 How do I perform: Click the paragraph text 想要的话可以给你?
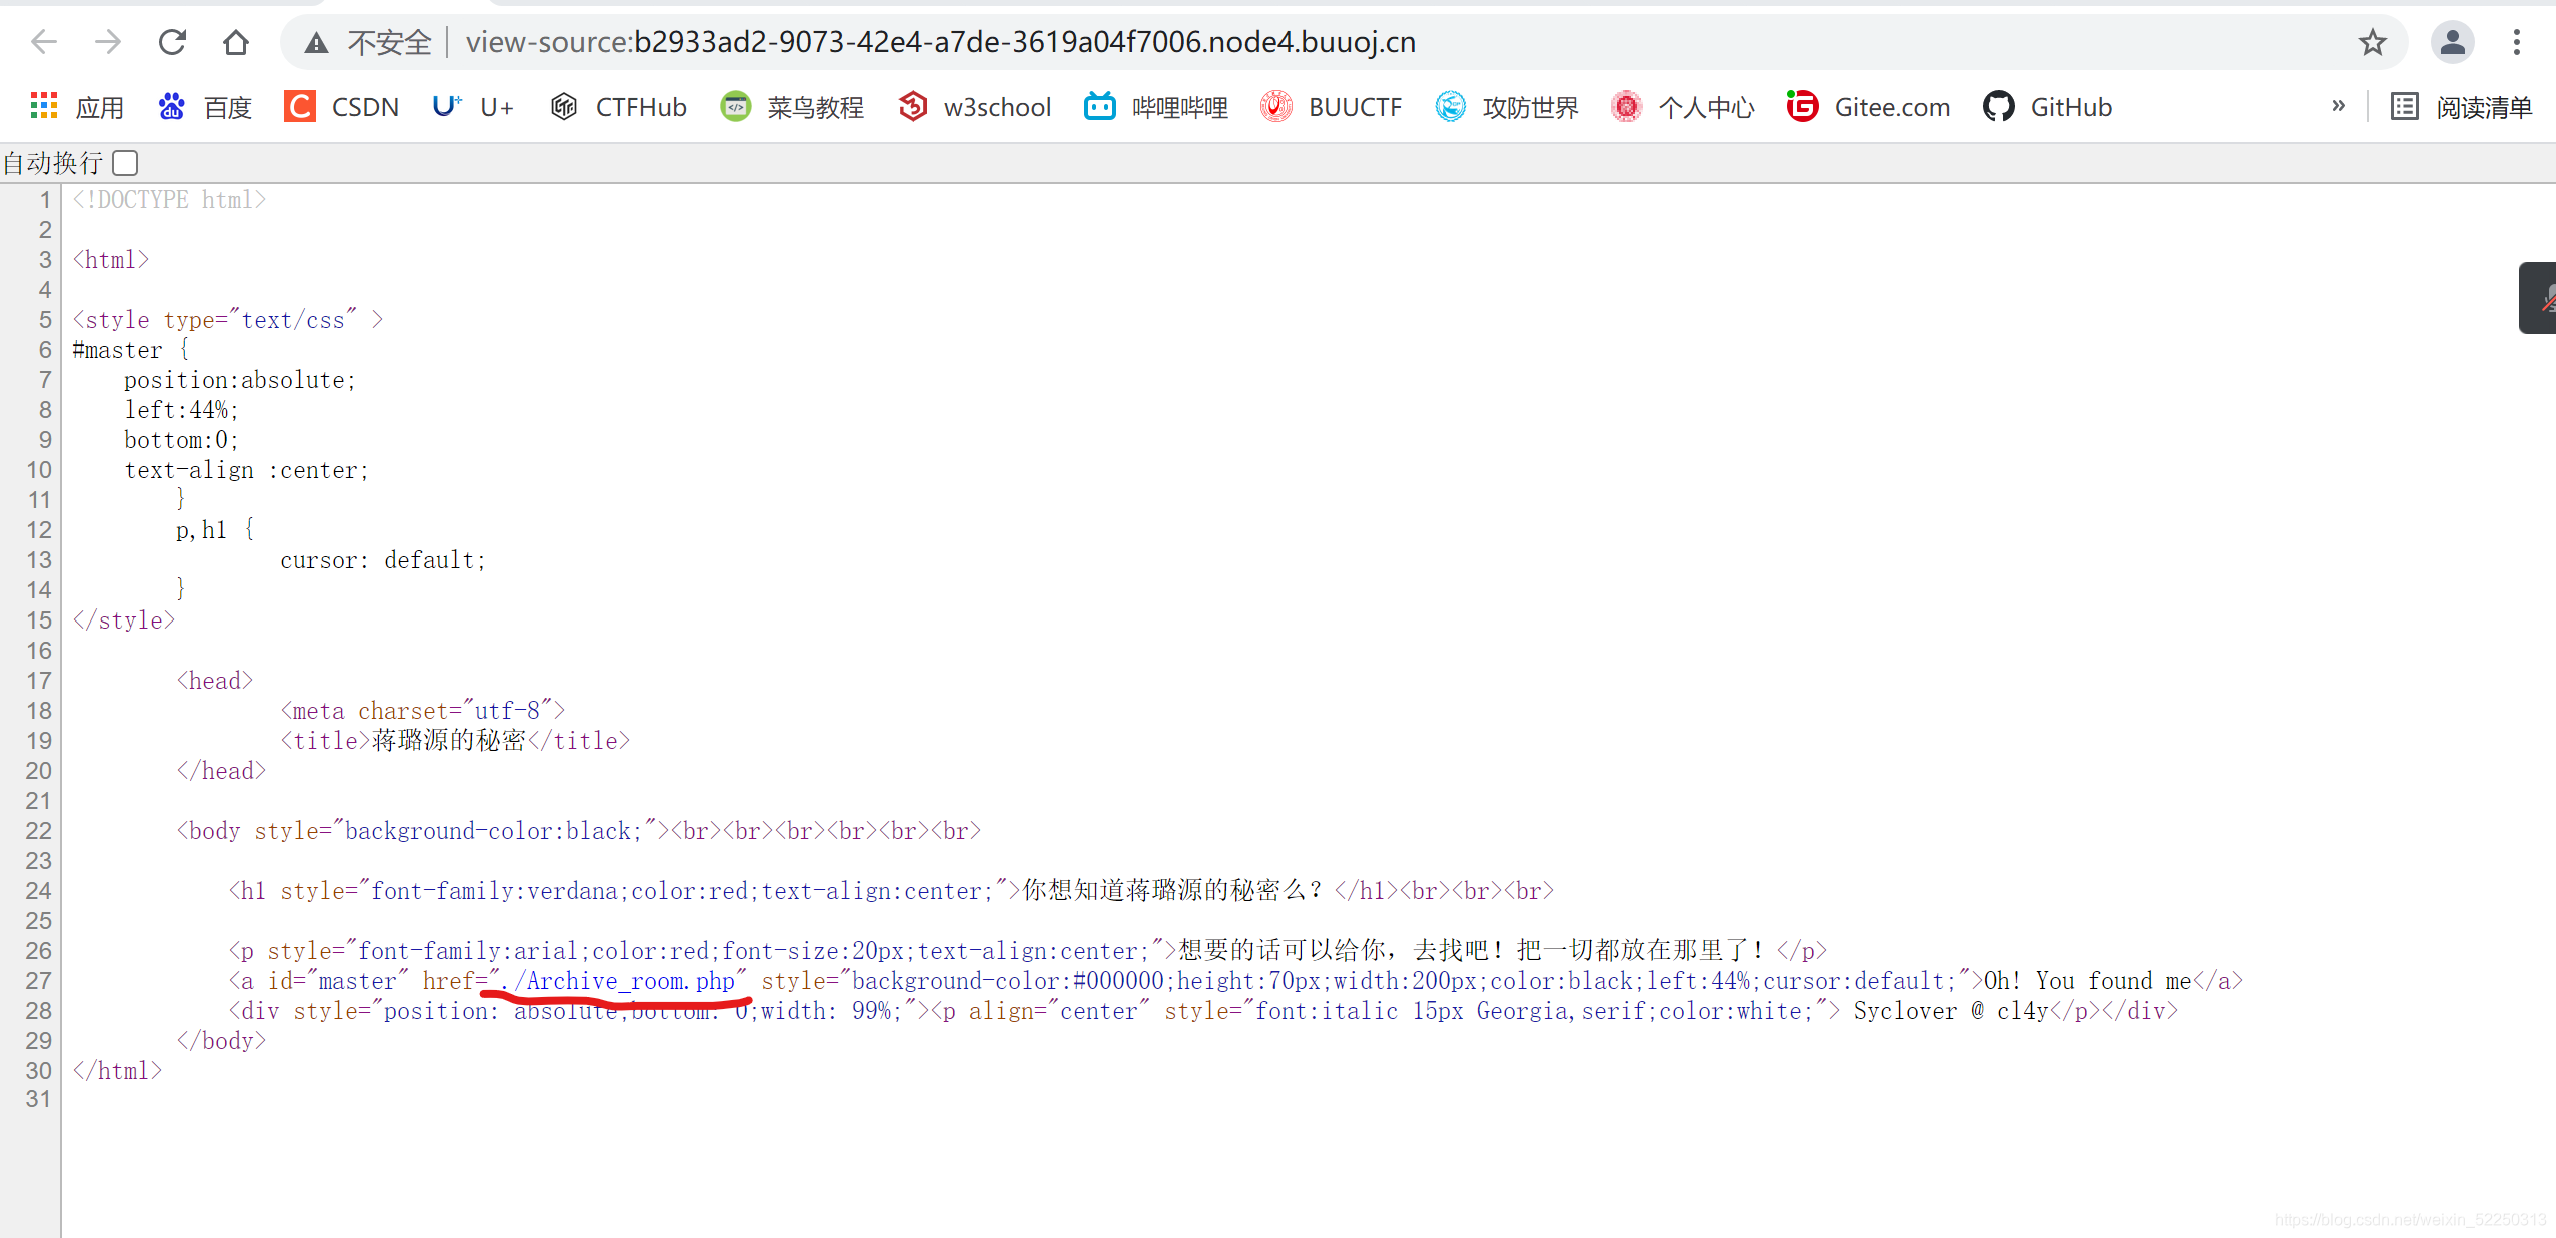click(1282, 950)
